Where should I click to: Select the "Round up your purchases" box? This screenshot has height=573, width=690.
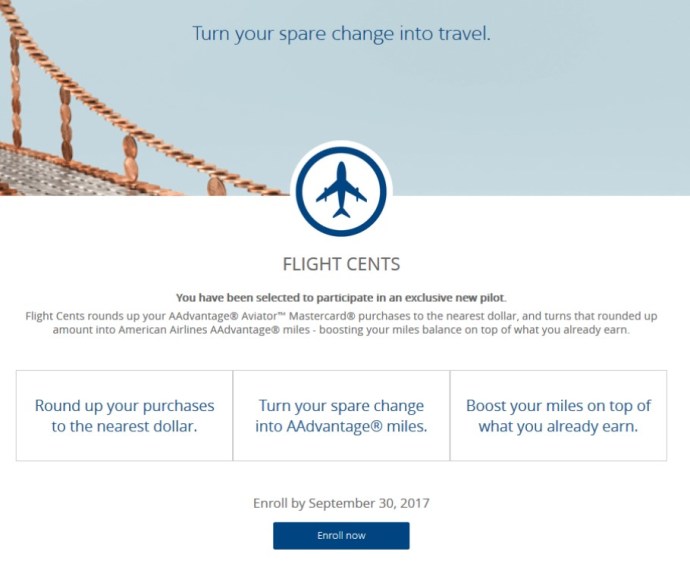[x=125, y=415]
